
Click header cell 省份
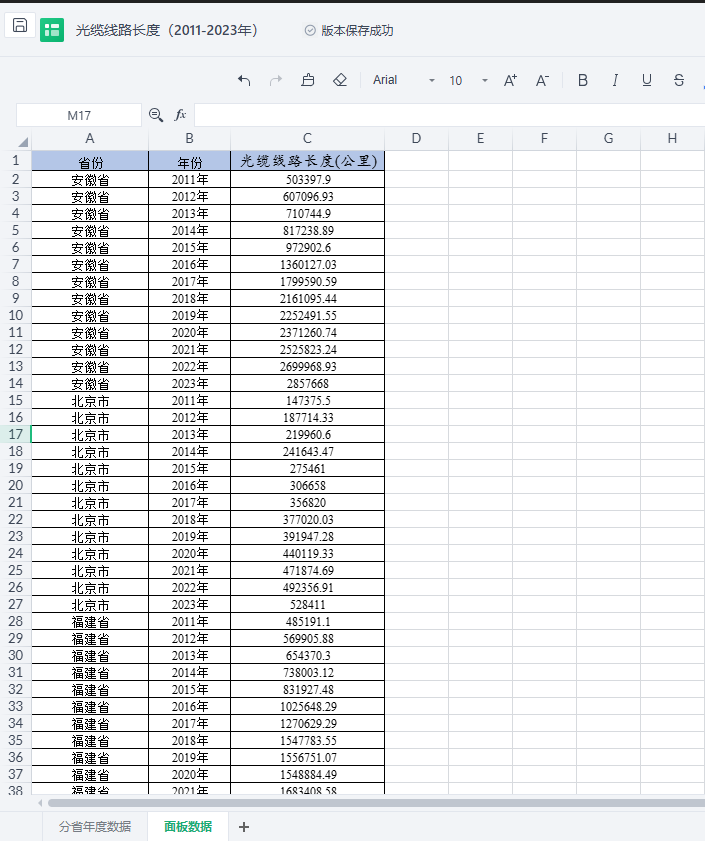(x=90, y=161)
